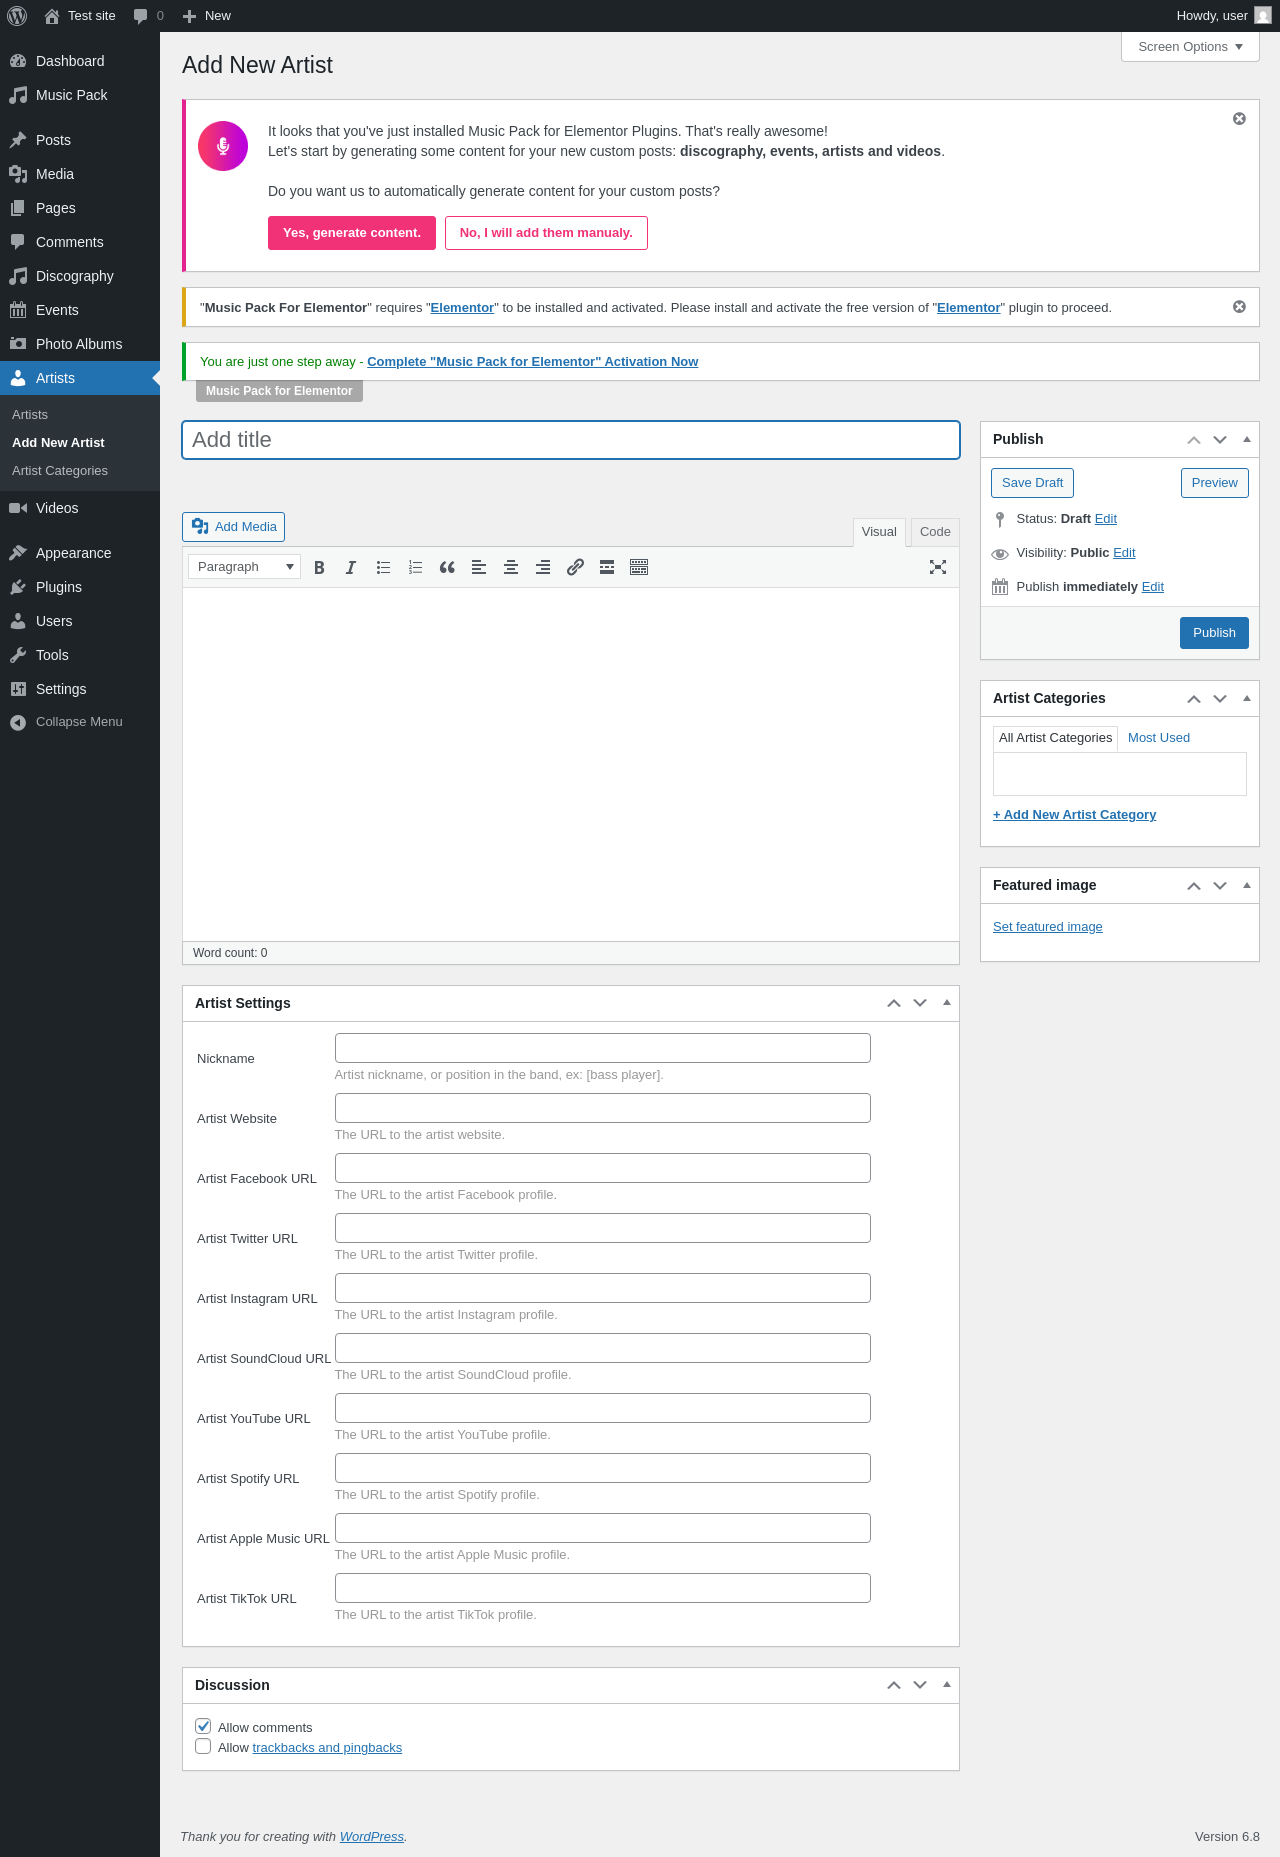The image size is (1280, 1857).
Task: Click the Artist Spotify URL field
Action: [602, 1468]
